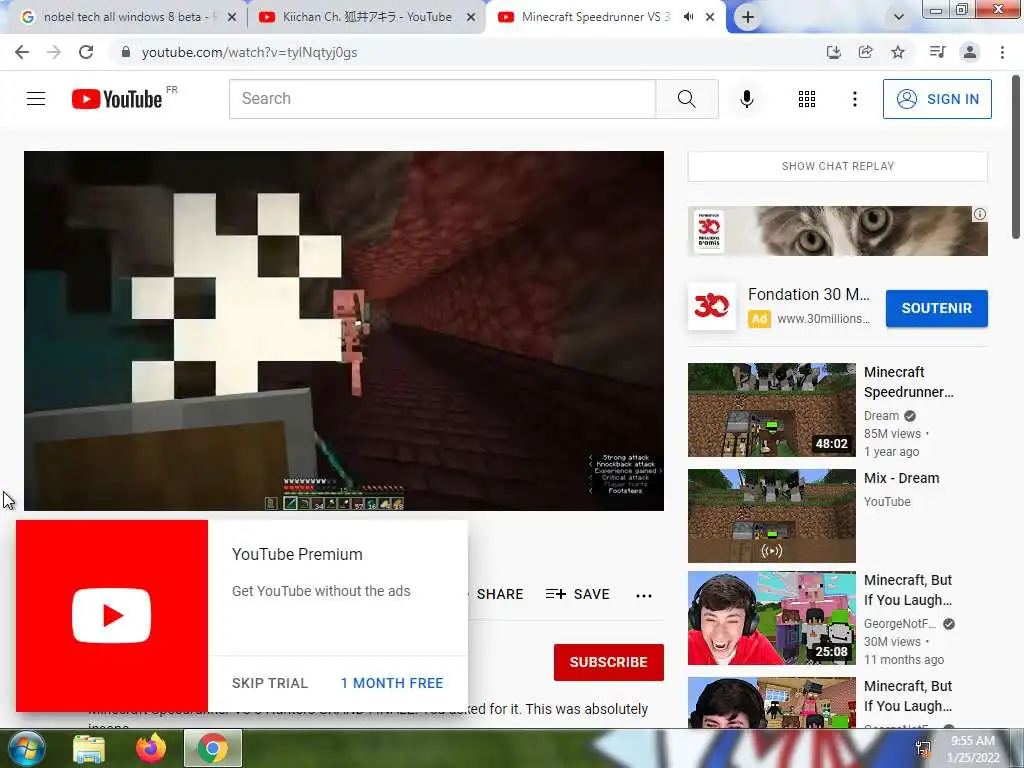Viewport: 1024px width, 768px height.
Task: Click SAVE to playlist button
Action: (577, 594)
